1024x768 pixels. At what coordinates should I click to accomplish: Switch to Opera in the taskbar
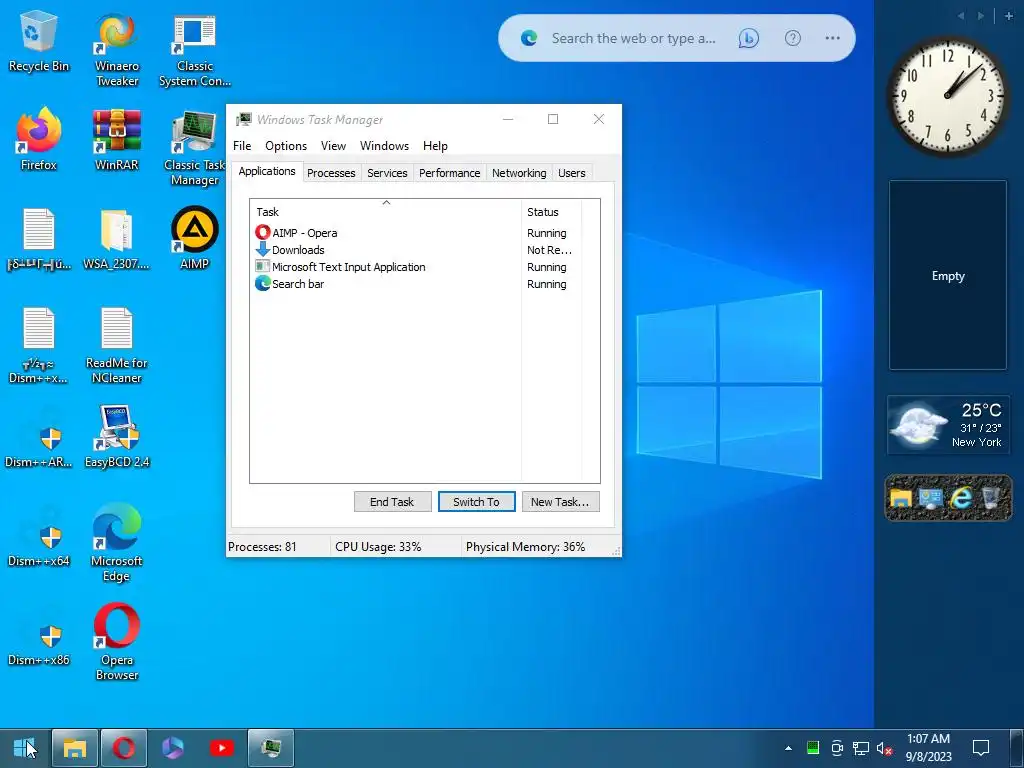tap(123, 748)
